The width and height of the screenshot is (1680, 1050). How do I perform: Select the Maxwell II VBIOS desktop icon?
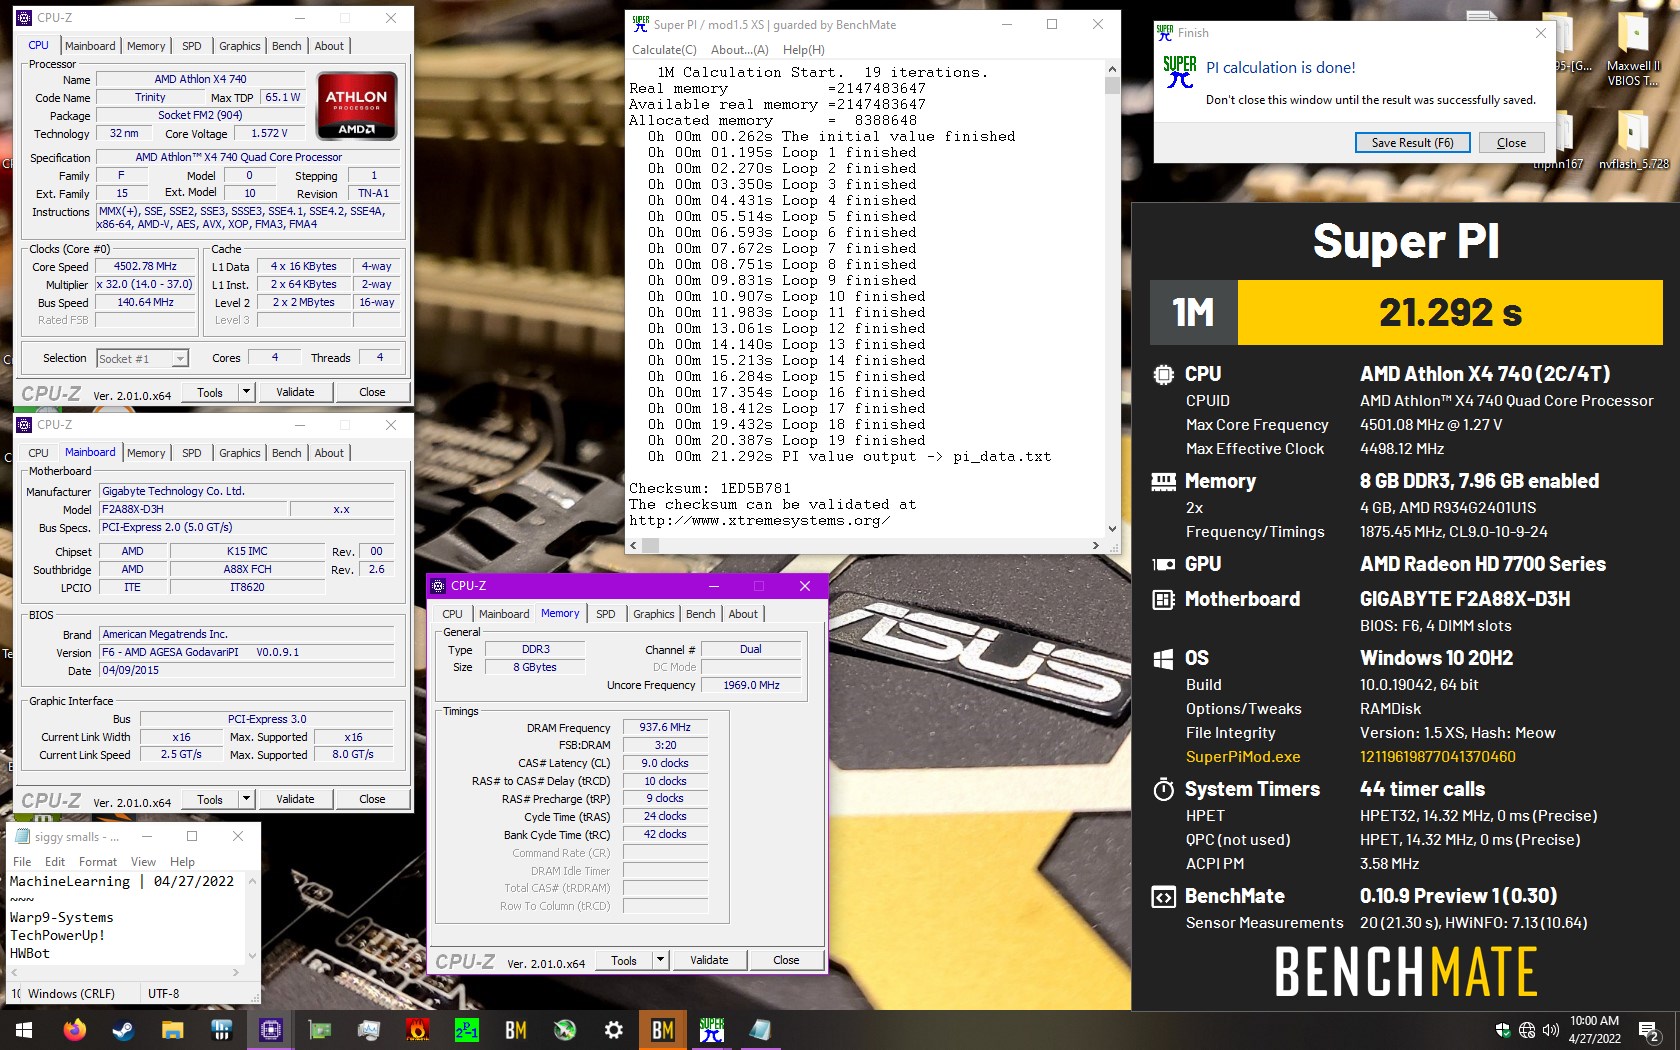point(1633,50)
